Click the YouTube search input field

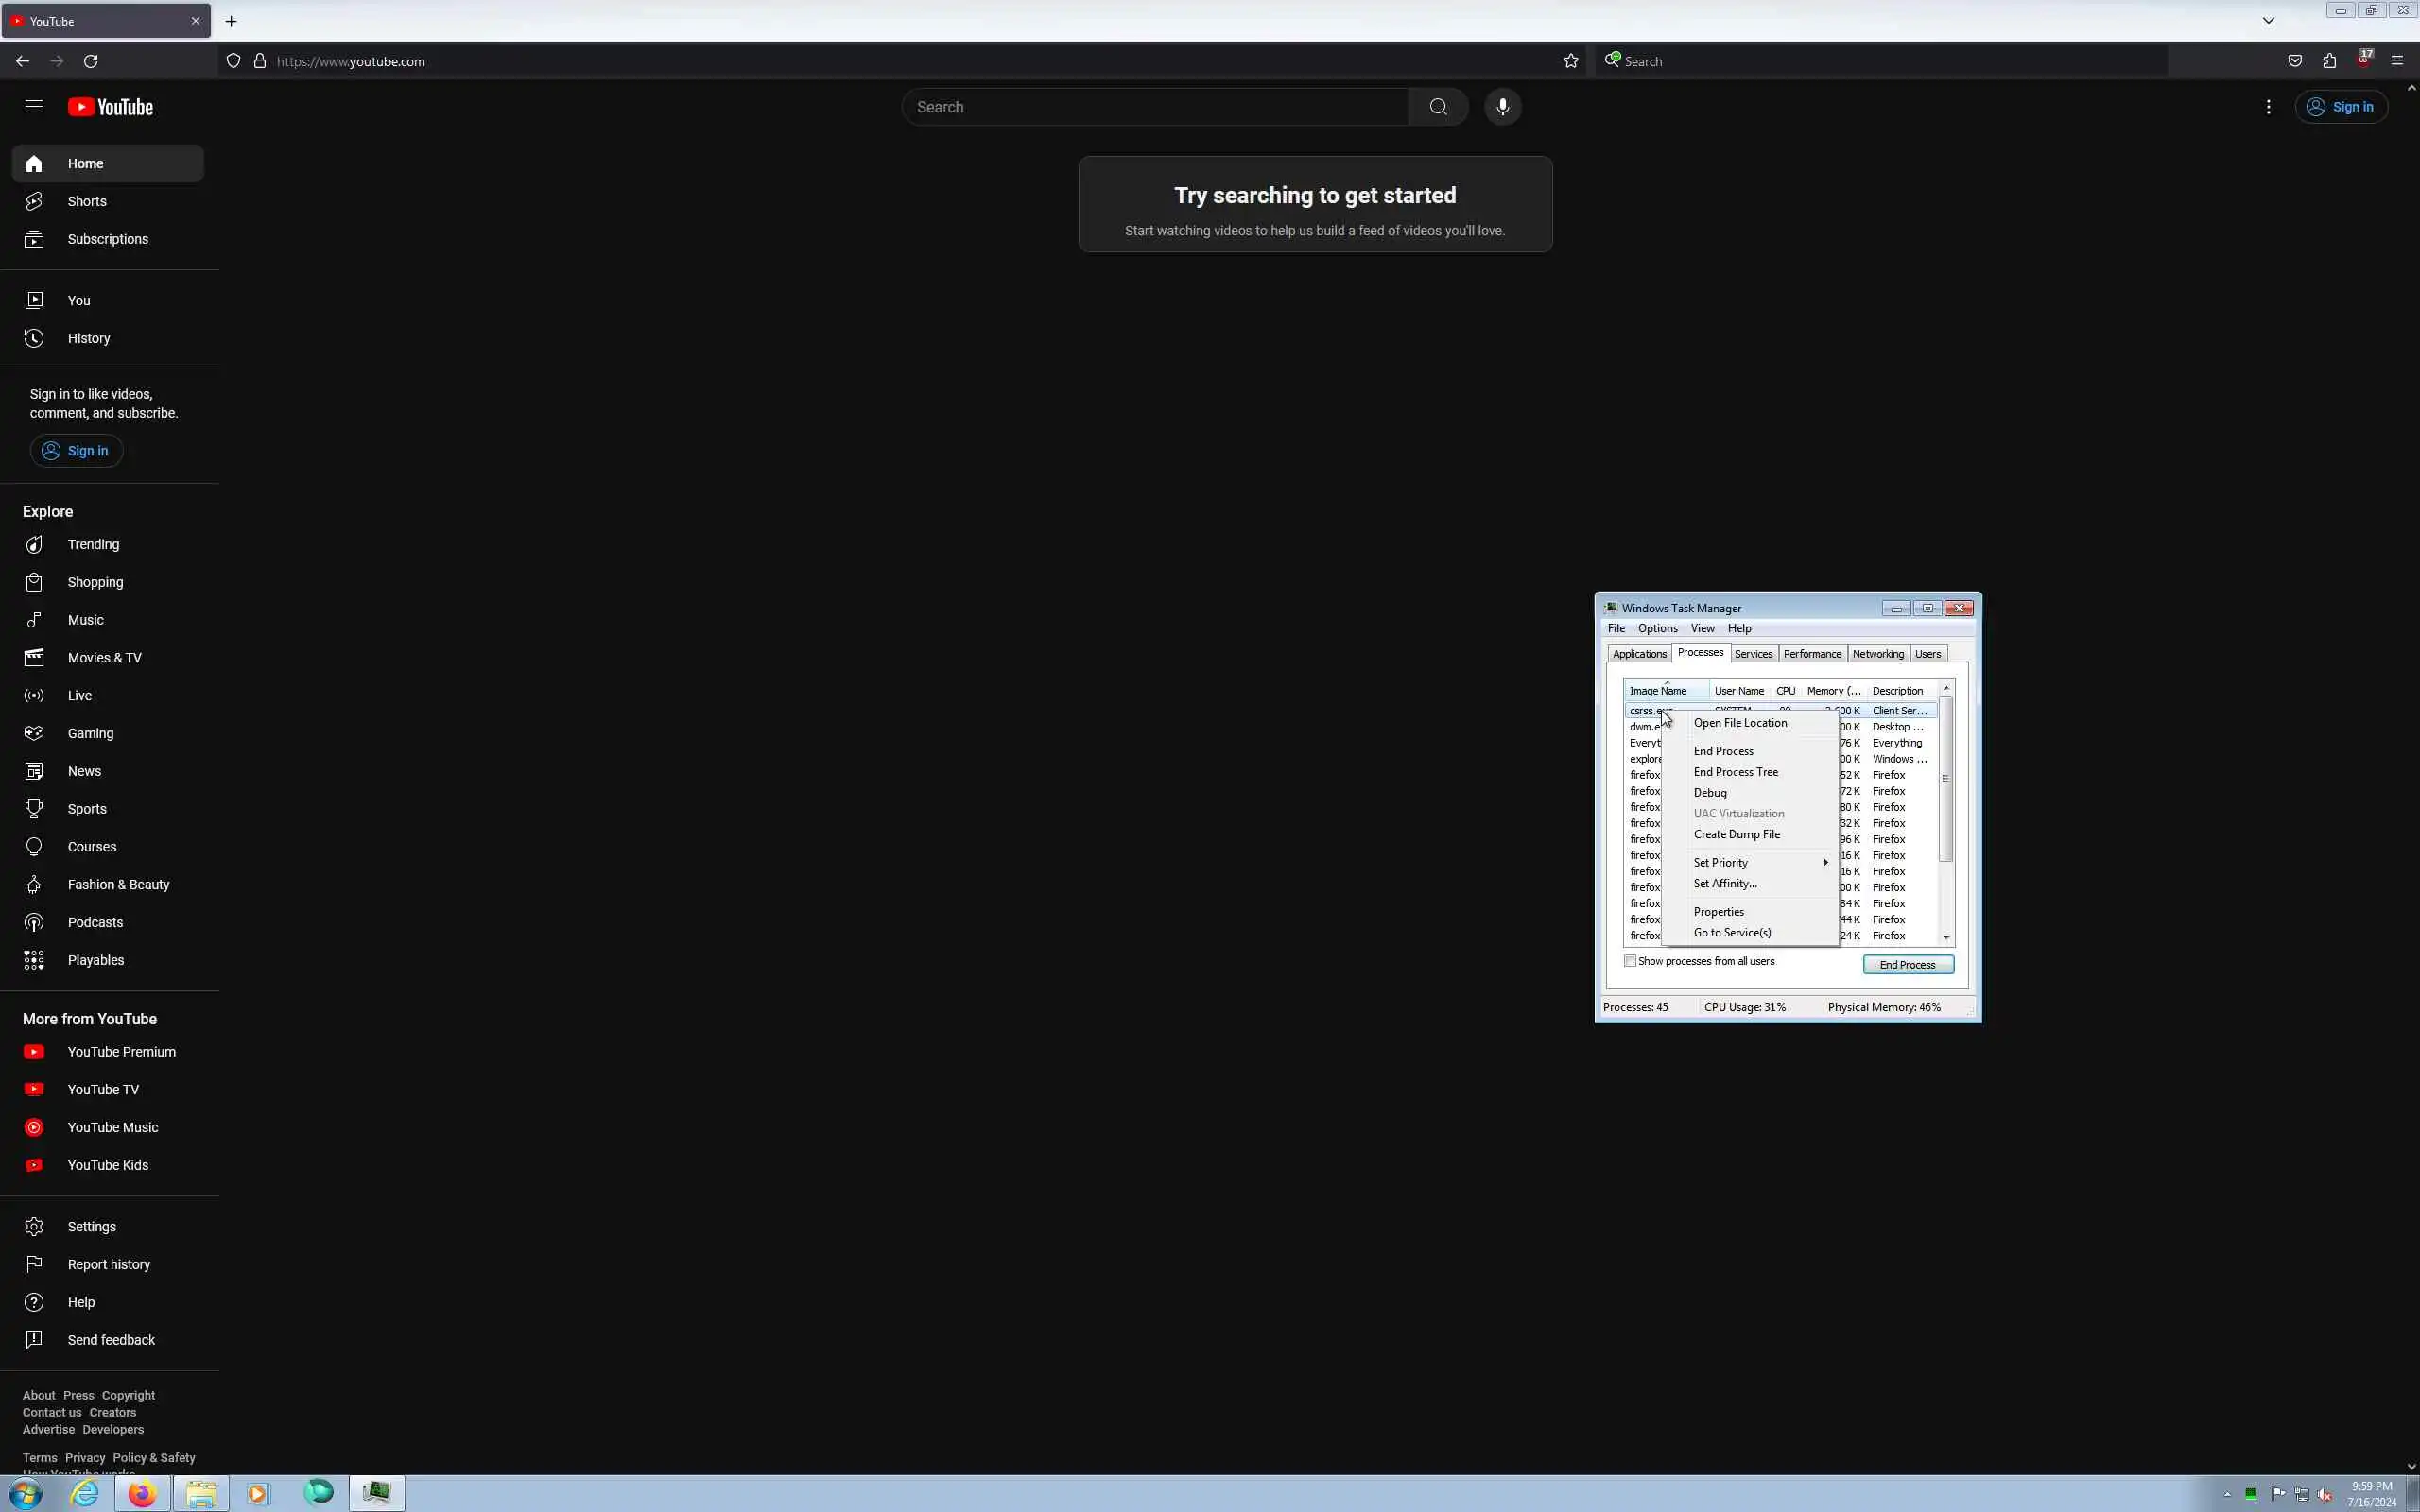click(1155, 107)
